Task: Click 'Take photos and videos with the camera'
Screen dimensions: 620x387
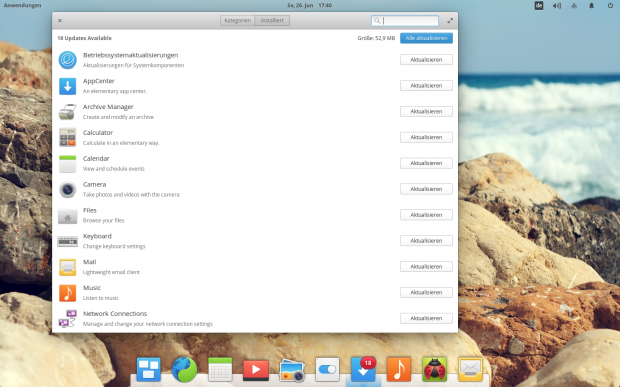Action: click(x=131, y=194)
